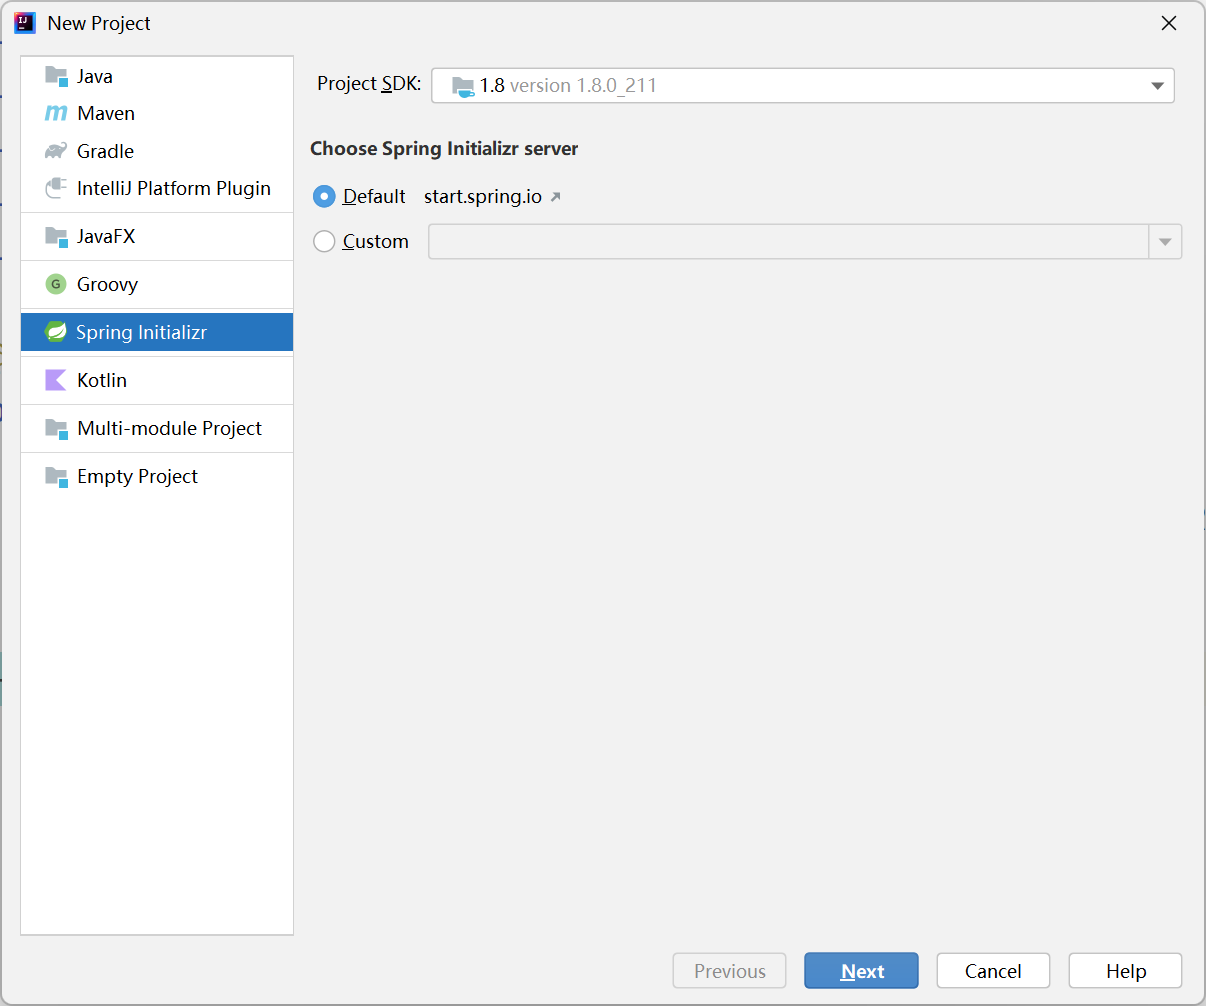The image size is (1206, 1006).
Task: Choose Java project type label
Action: (95, 76)
